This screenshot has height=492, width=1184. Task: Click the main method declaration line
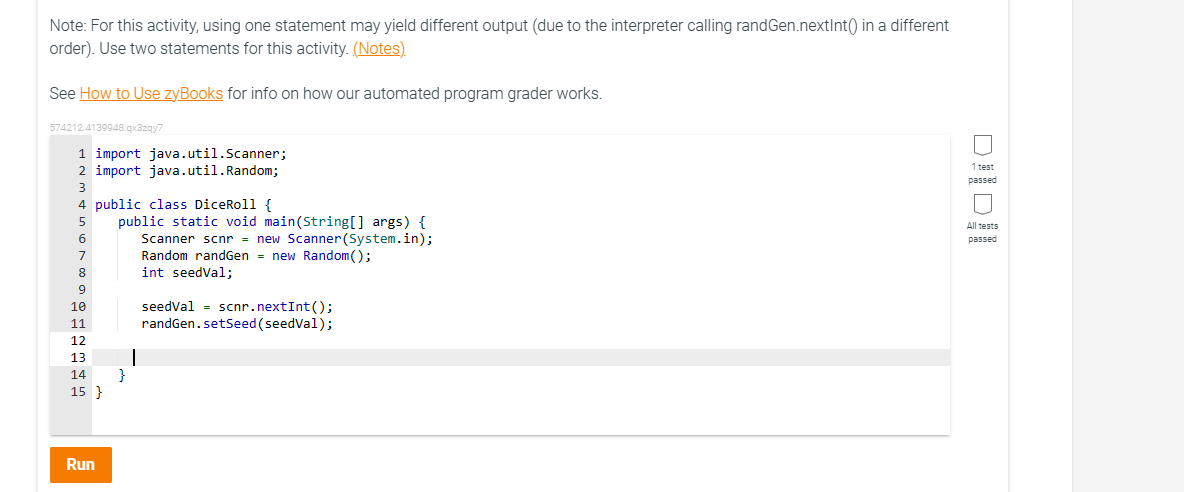[272, 222]
